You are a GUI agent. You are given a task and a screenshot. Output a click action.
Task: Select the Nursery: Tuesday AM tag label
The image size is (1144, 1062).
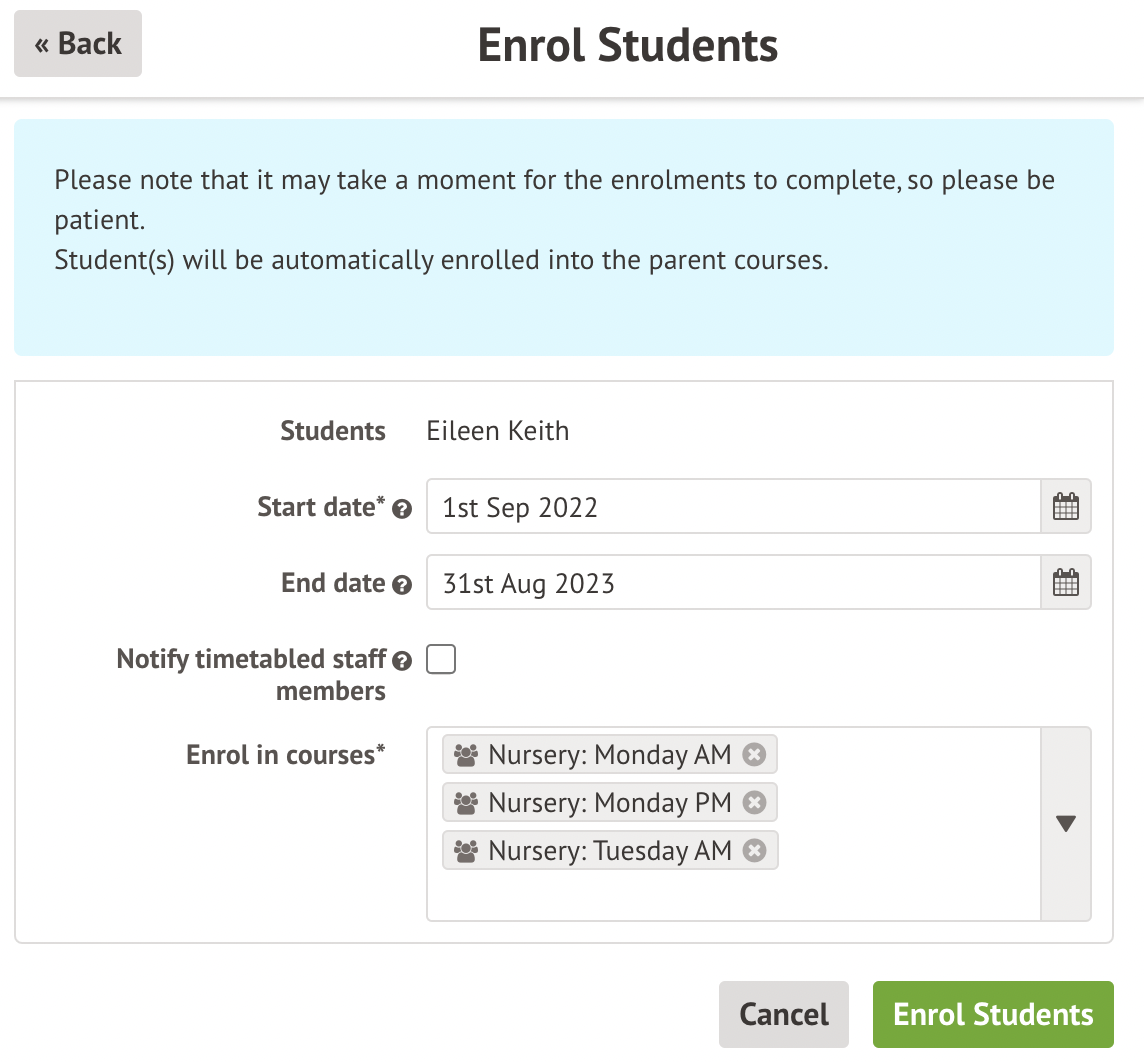coord(609,851)
